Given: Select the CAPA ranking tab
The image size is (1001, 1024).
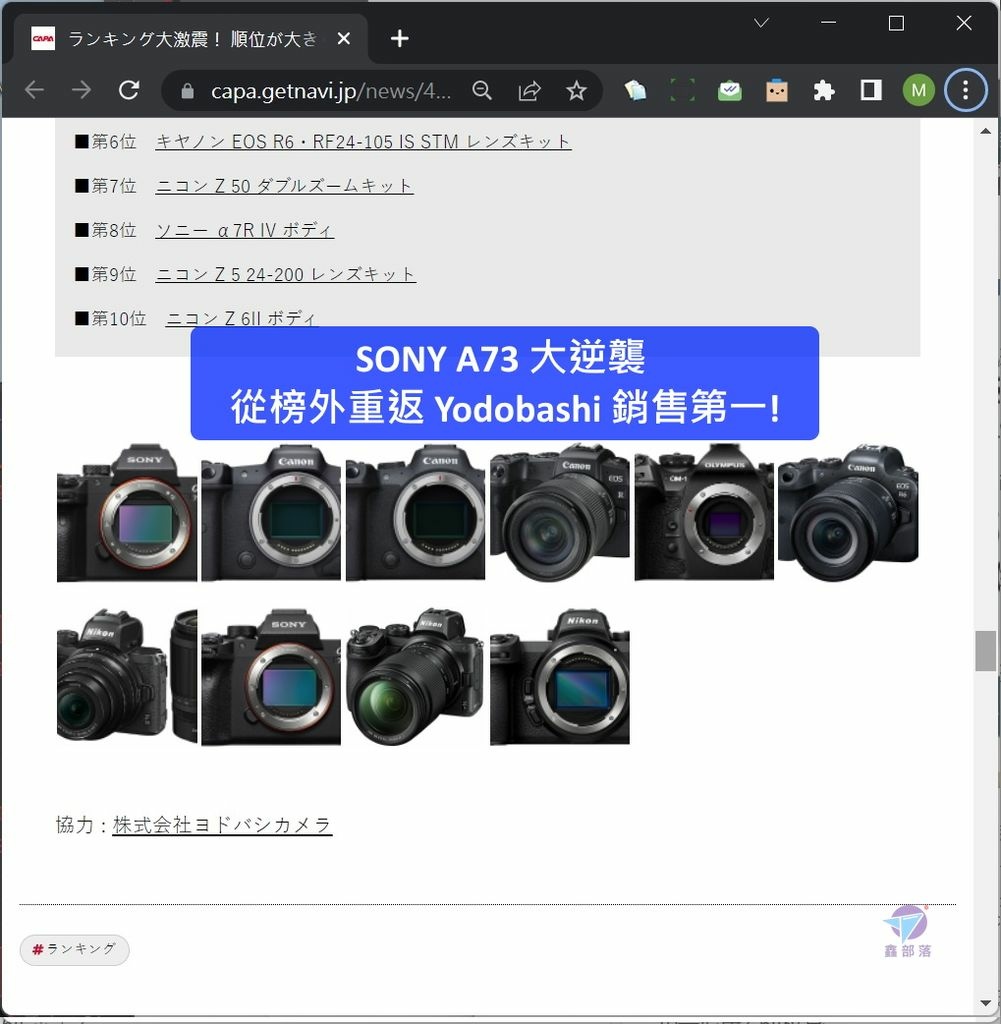Looking at the screenshot, I should (189, 39).
